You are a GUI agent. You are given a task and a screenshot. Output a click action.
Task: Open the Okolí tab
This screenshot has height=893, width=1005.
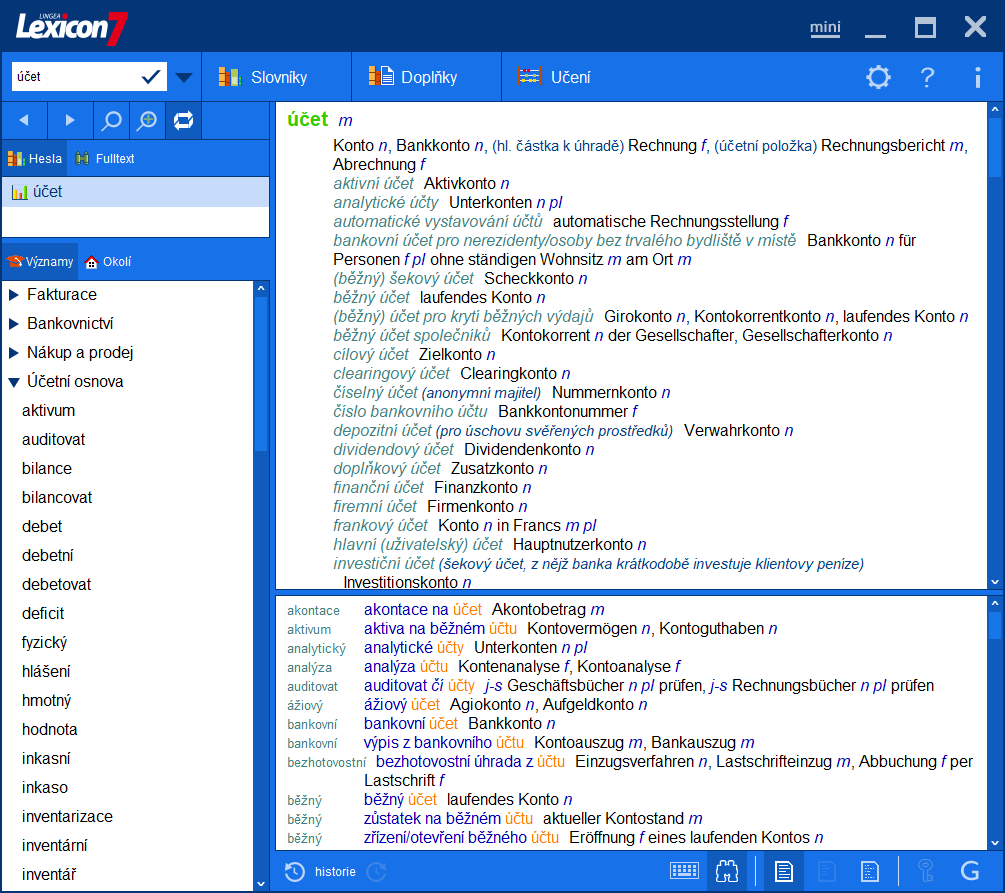(107, 261)
